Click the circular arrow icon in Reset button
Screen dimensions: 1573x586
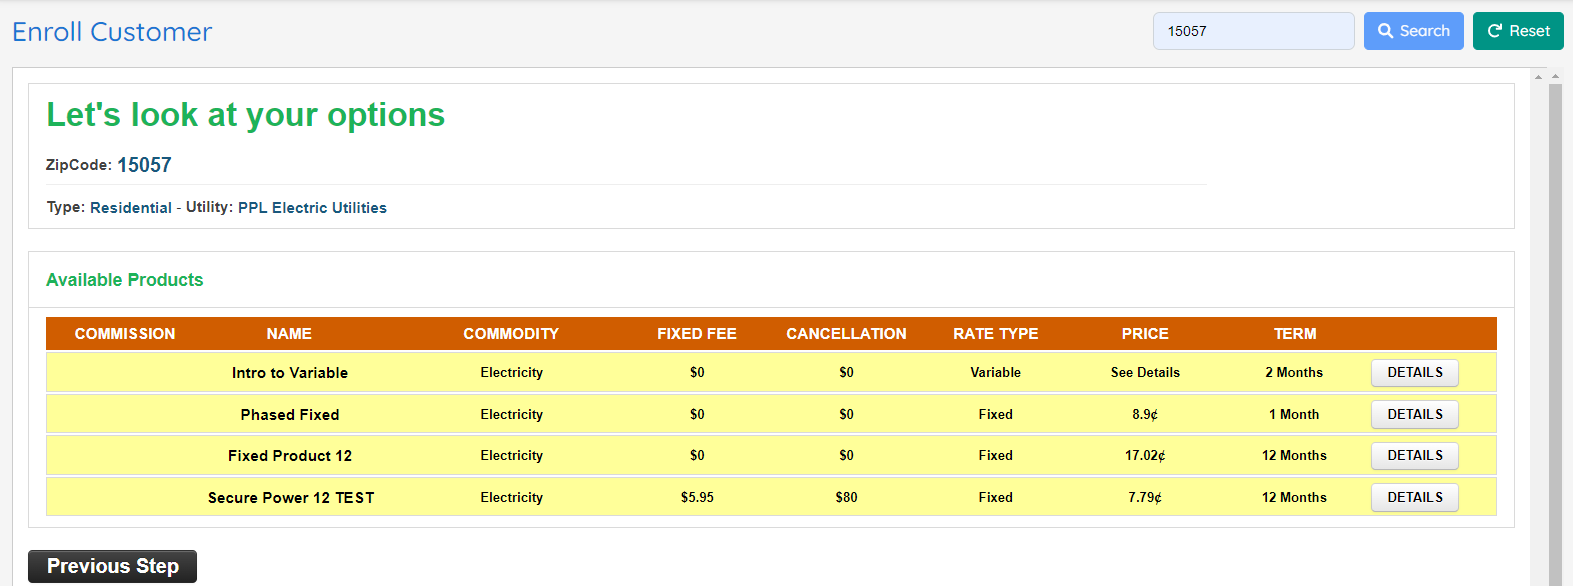(x=1495, y=31)
